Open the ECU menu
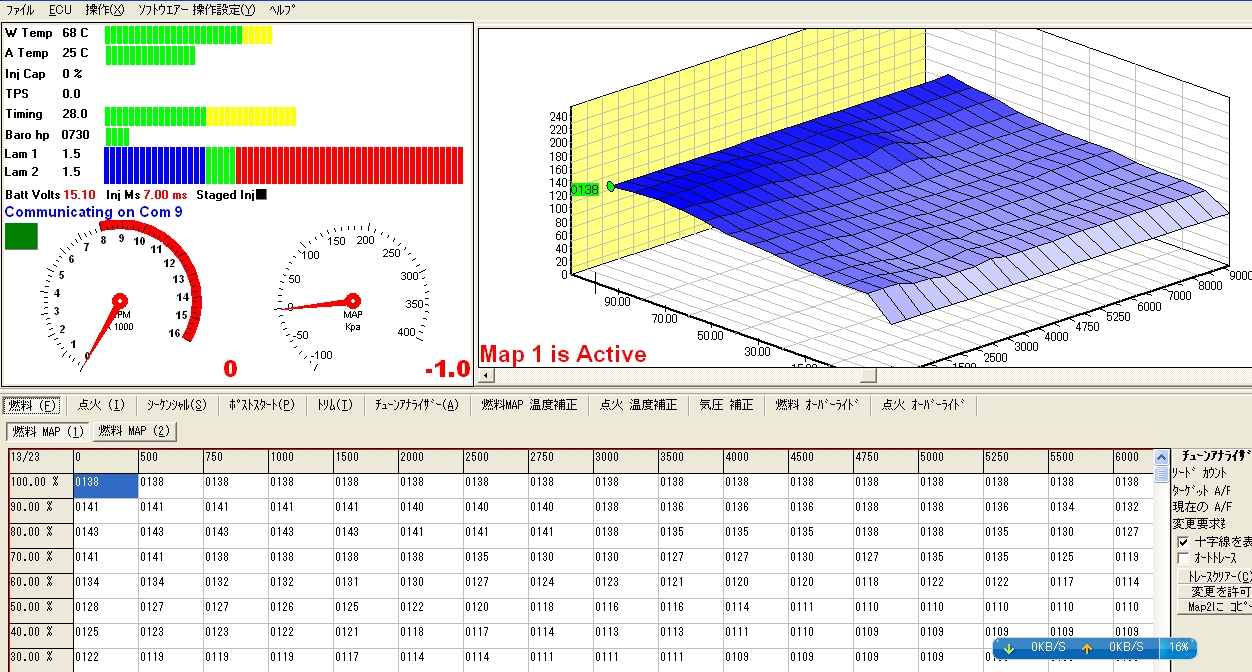This screenshot has height=672, width=1252. (x=59, y=9)
